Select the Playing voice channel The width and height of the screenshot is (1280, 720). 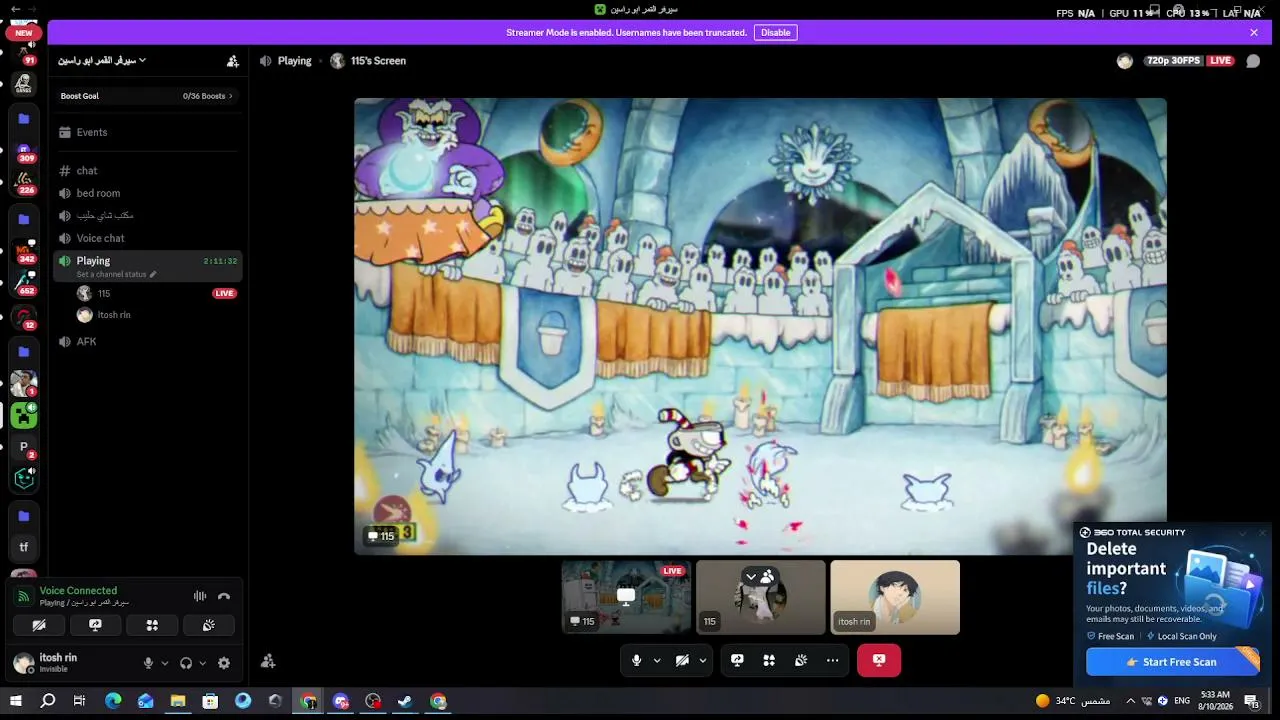148,265
